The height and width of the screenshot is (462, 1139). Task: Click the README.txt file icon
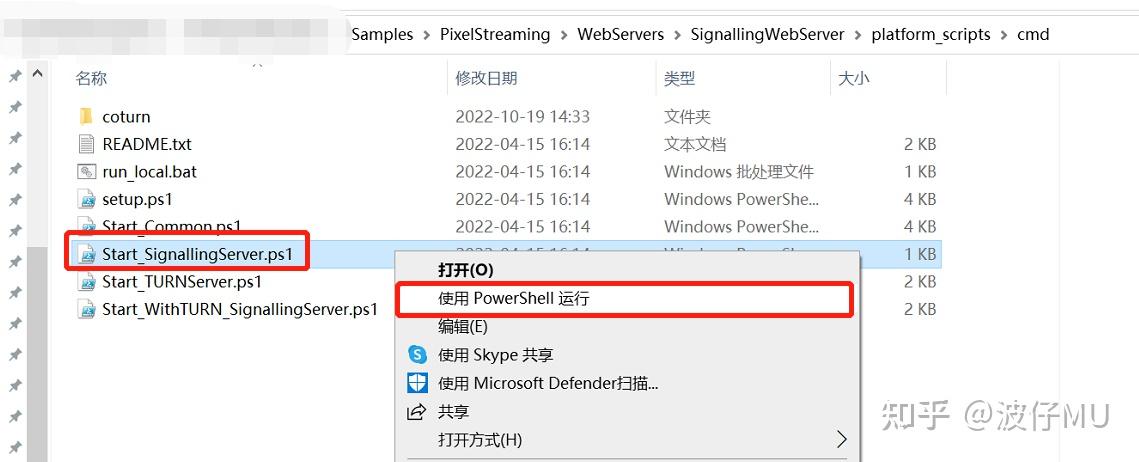(86, 144)
